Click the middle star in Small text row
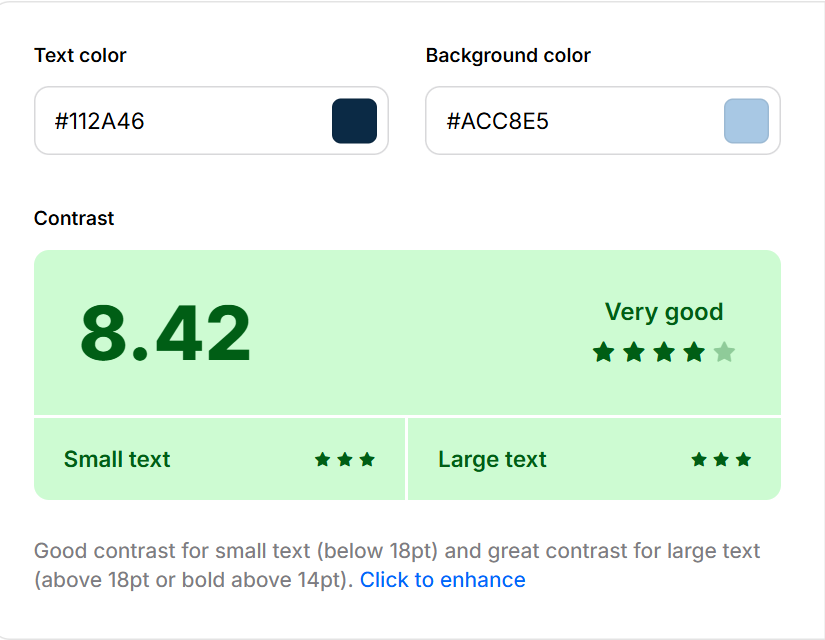The image size is (825, 640). point(345,460)
